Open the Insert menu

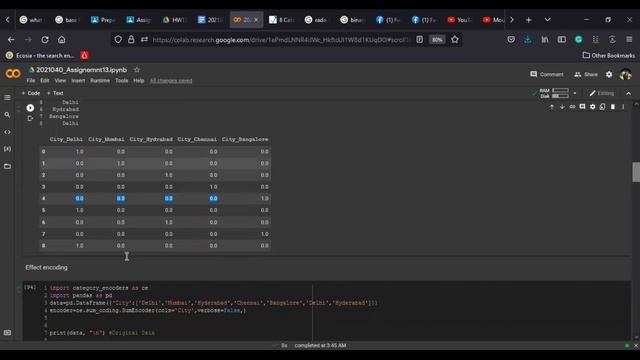(x=78, y=81)
